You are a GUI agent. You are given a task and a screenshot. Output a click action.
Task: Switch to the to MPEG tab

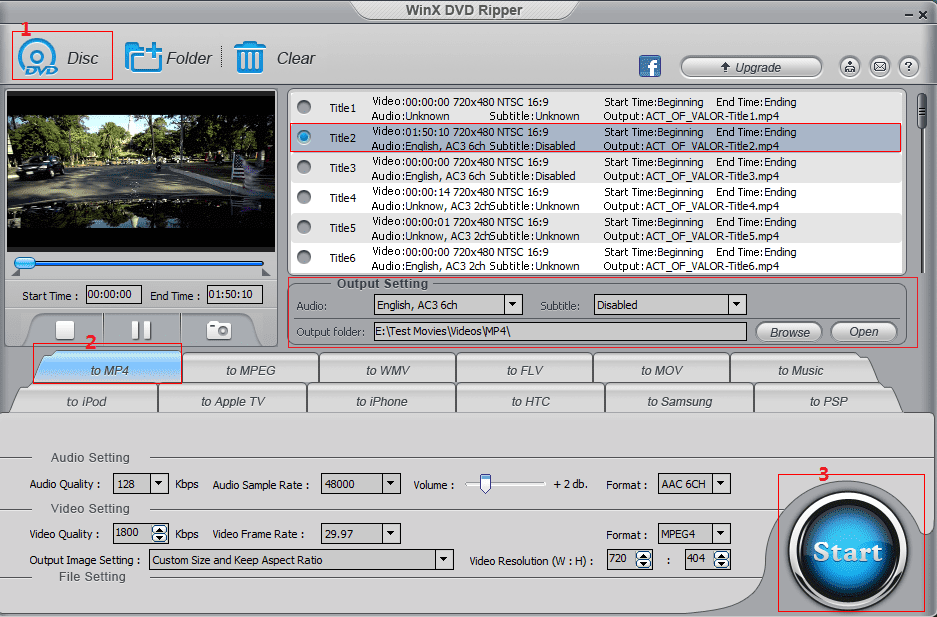[x=250, y=370]
